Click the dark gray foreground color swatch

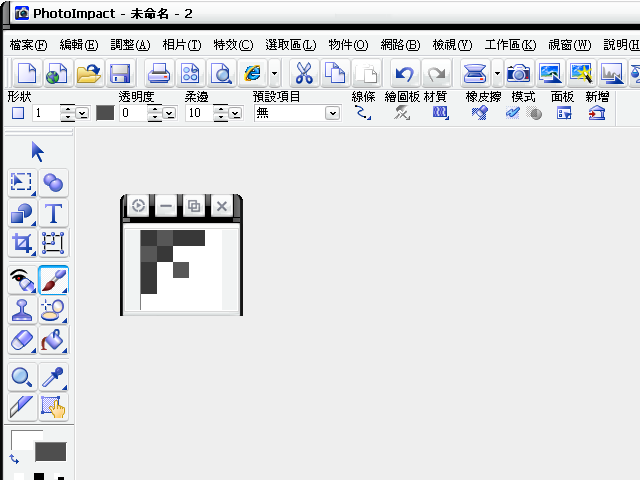(x=51, y=451)
